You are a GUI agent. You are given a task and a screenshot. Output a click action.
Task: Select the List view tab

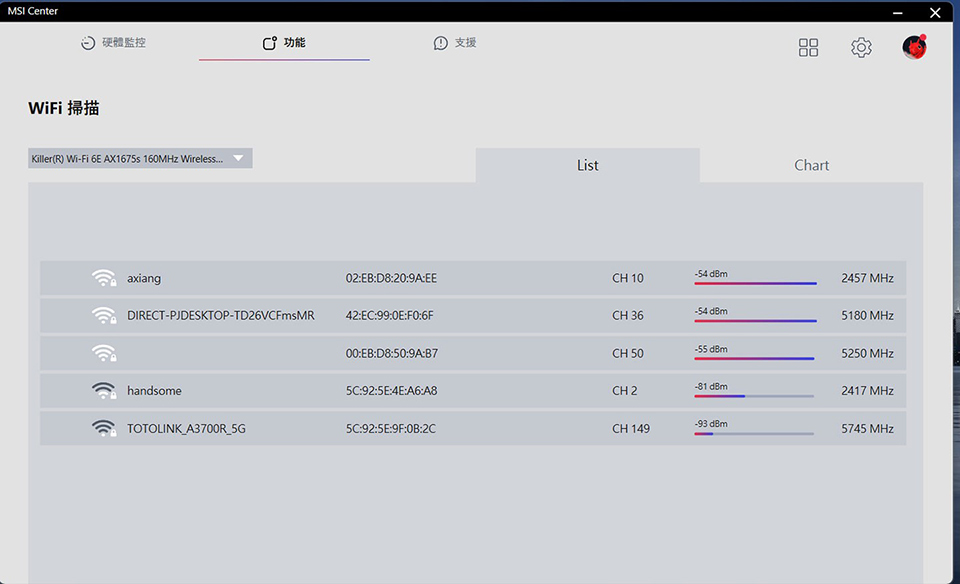pos(588,165)
